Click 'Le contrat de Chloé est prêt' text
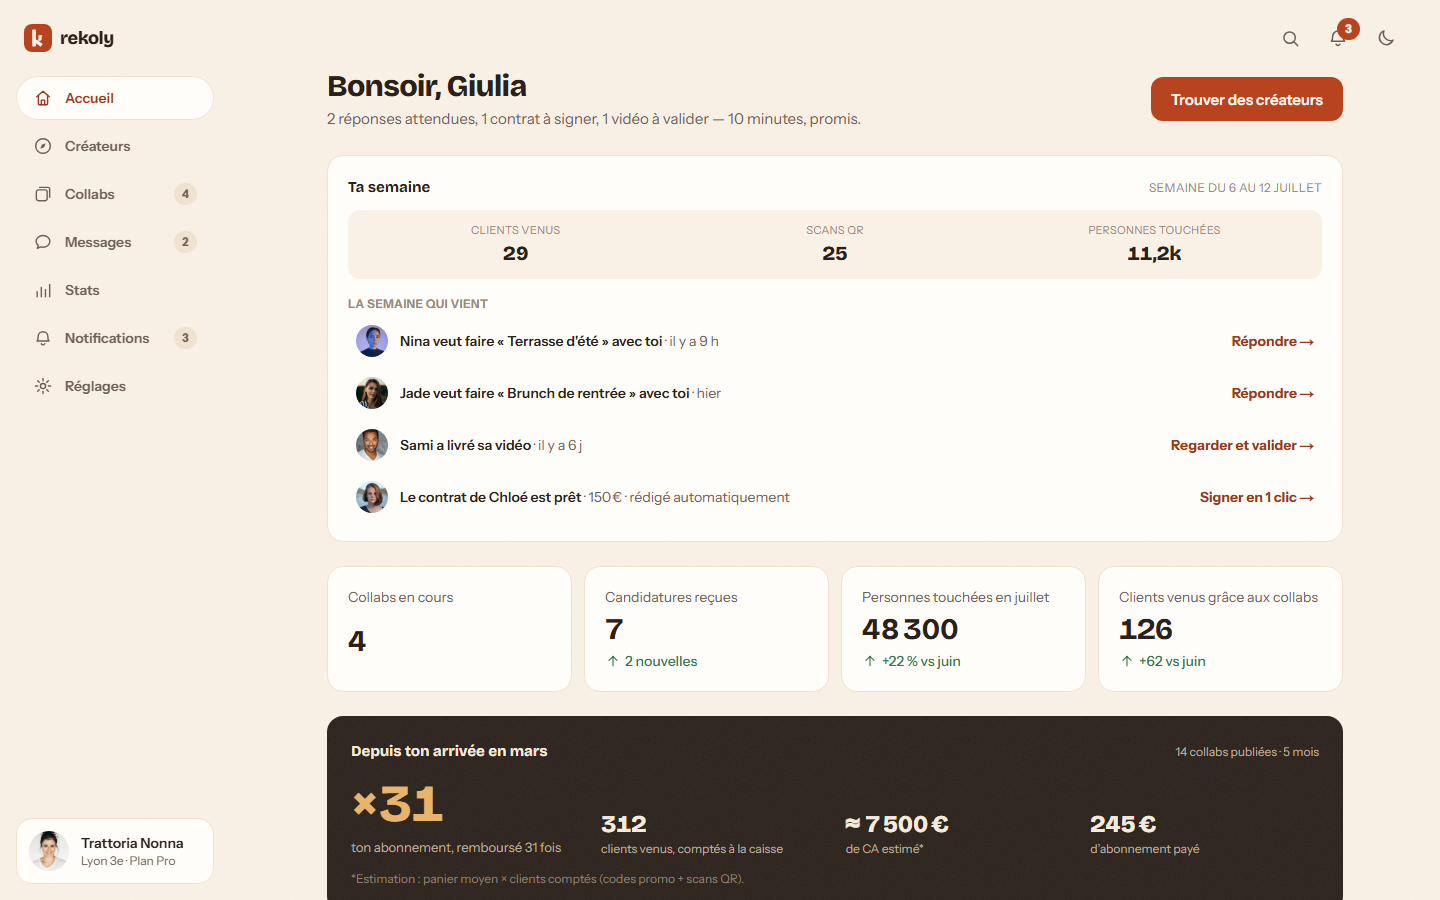1440x900 pixels. coord(490,497)
